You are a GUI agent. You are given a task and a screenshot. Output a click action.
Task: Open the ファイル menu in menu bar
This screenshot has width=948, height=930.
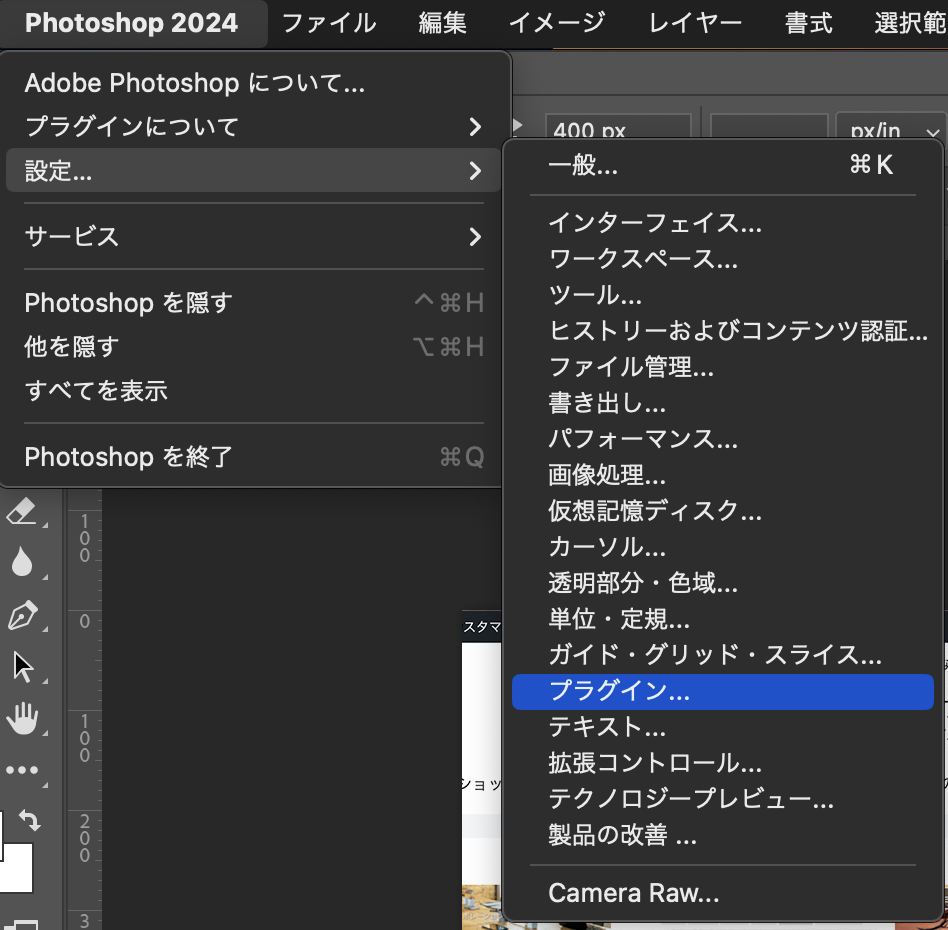pos(328,23)
